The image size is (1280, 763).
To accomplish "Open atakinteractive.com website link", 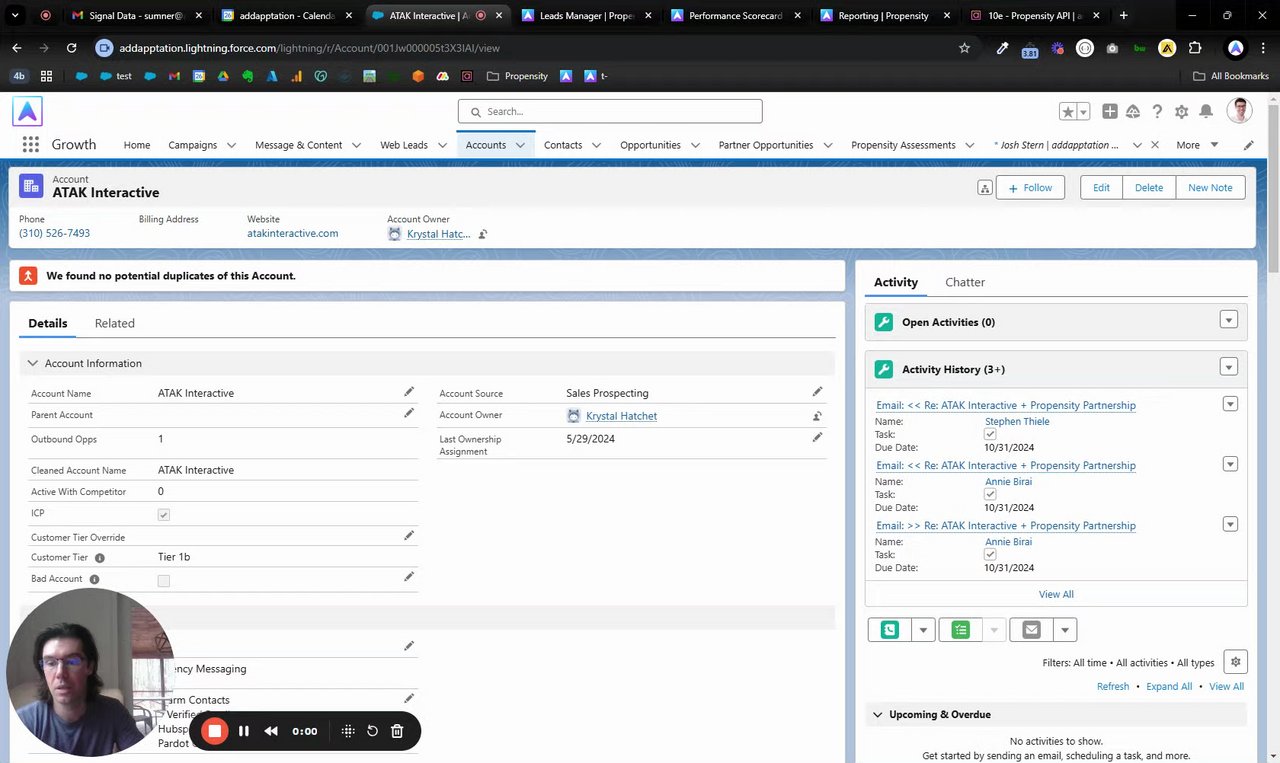I will (293, 233).
